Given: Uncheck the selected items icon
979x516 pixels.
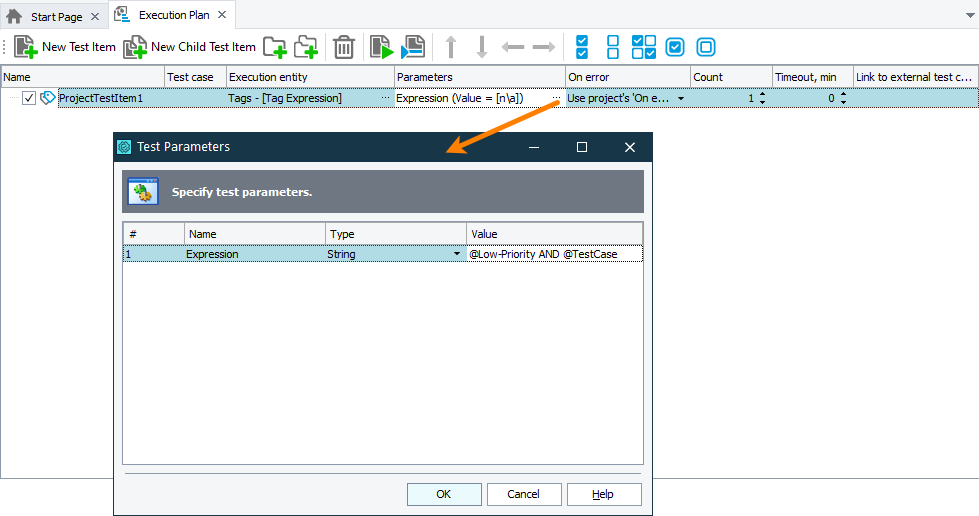Looking at the screenshot, I should point(706,47).
